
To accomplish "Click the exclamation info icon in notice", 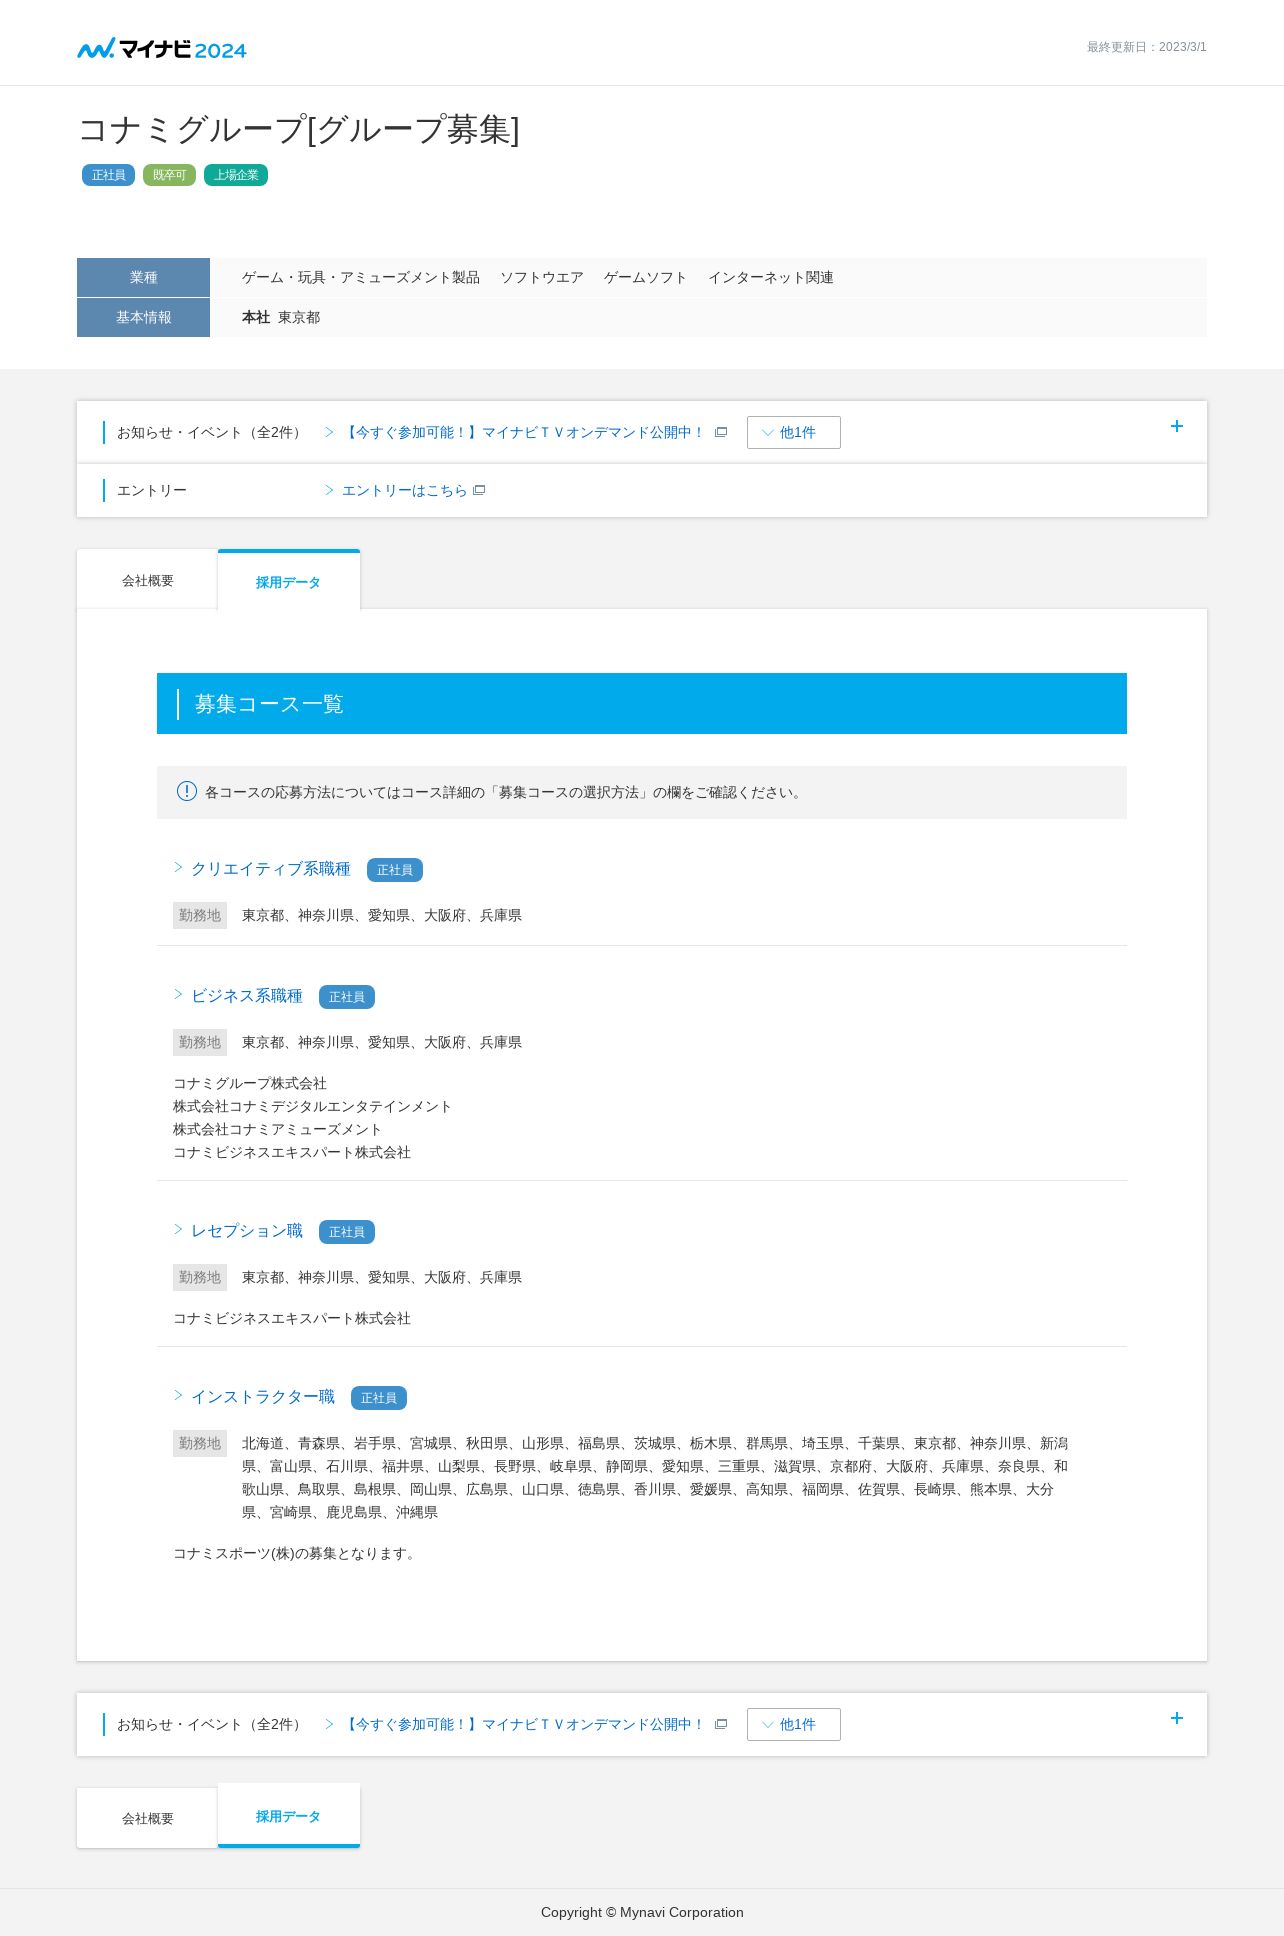I will (187, 791).
